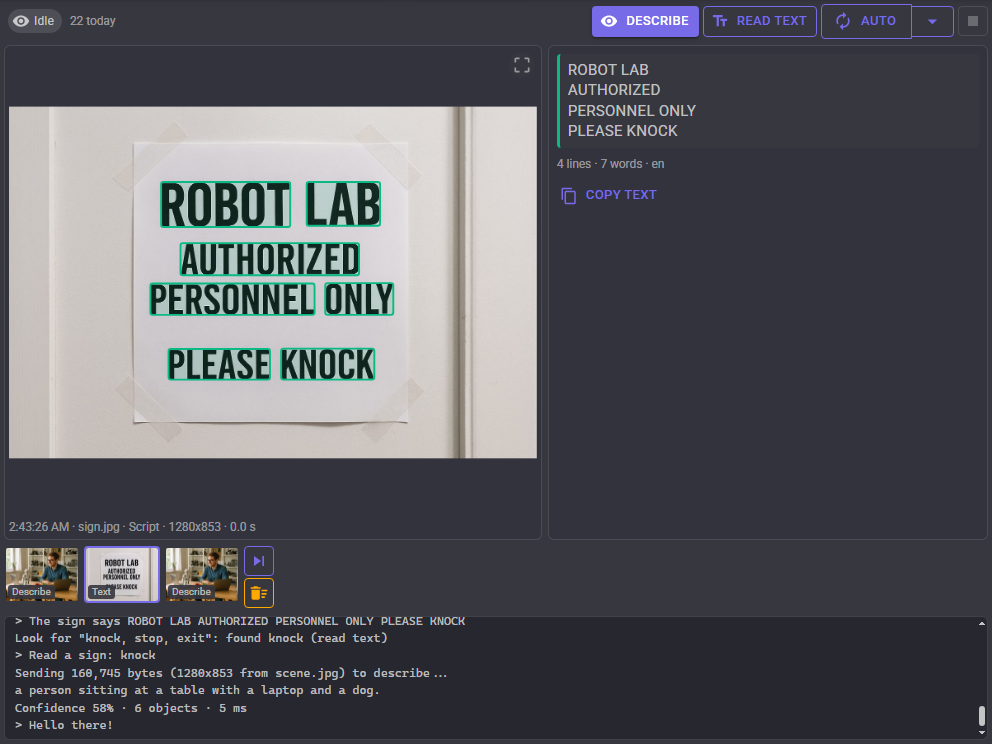Click the "Hello there!" log line
The height and width of the screenshot is (744, 992).
tap(64, 725)
